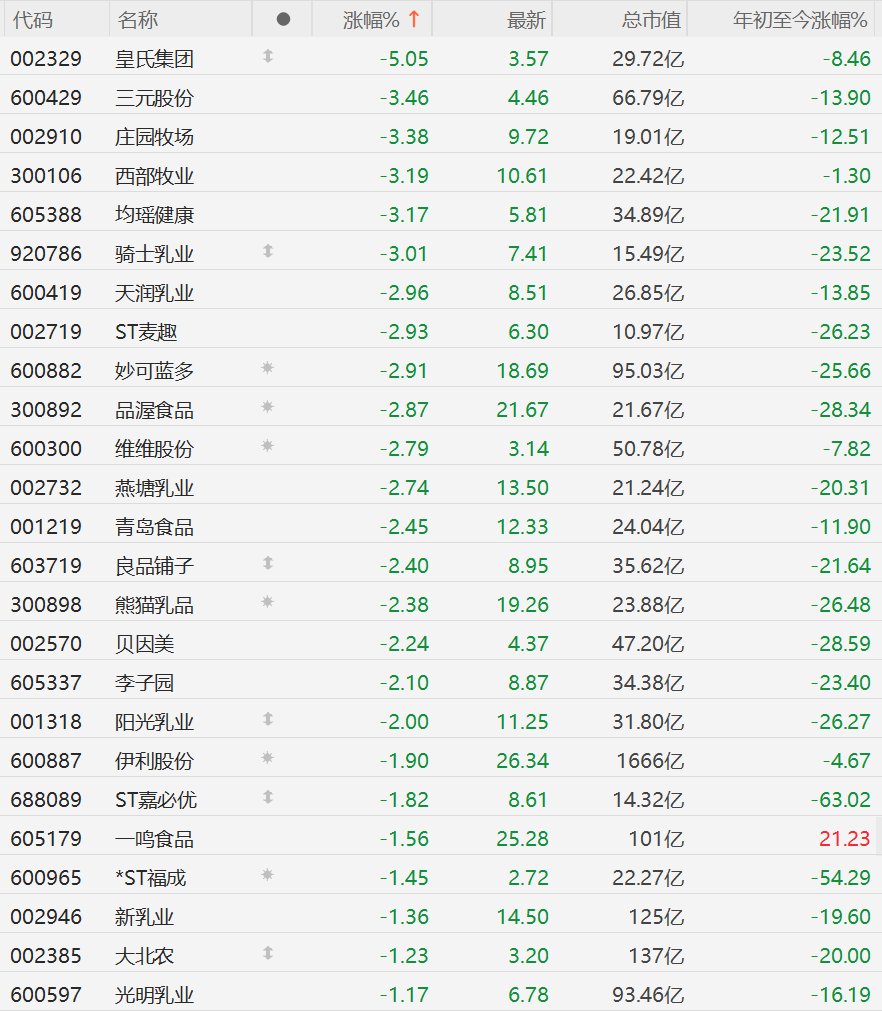Viewport: 882px width, 1011px height.
Task: Click the starburst icon next to 伊利股份
Action: (x=268, y=758)
